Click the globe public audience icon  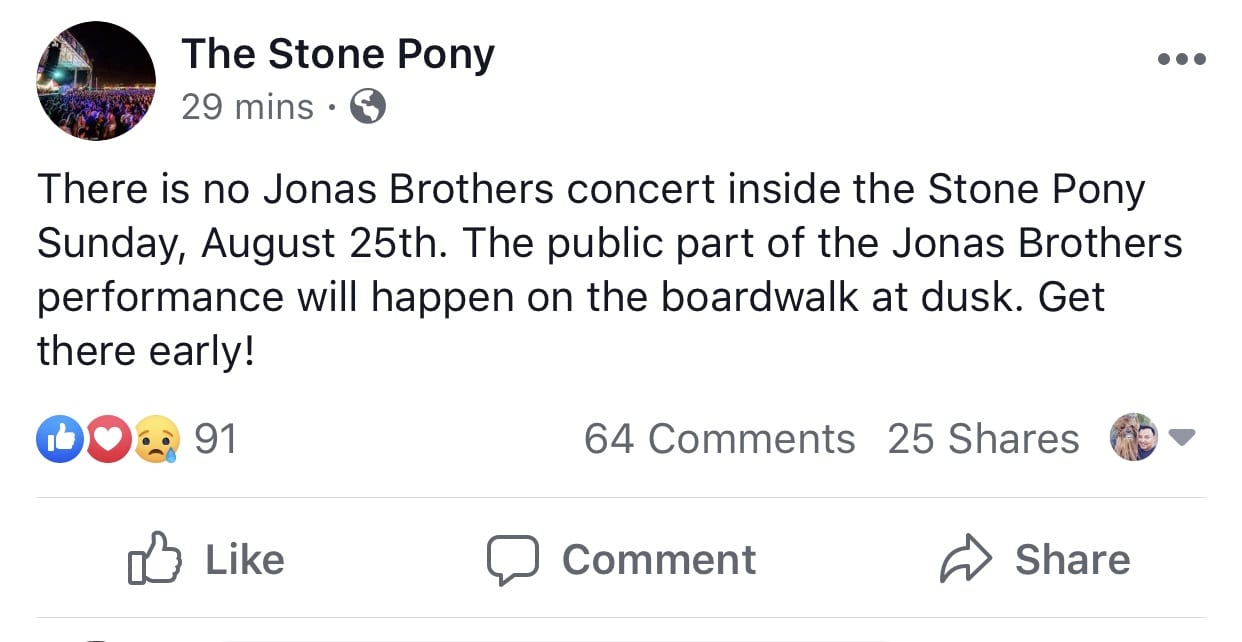[368, 106]
